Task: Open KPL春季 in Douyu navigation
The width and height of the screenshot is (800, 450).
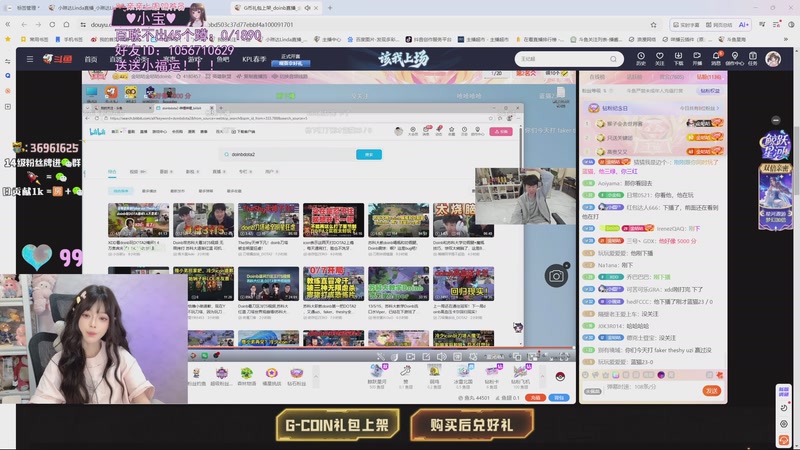Action: (254, 59)
